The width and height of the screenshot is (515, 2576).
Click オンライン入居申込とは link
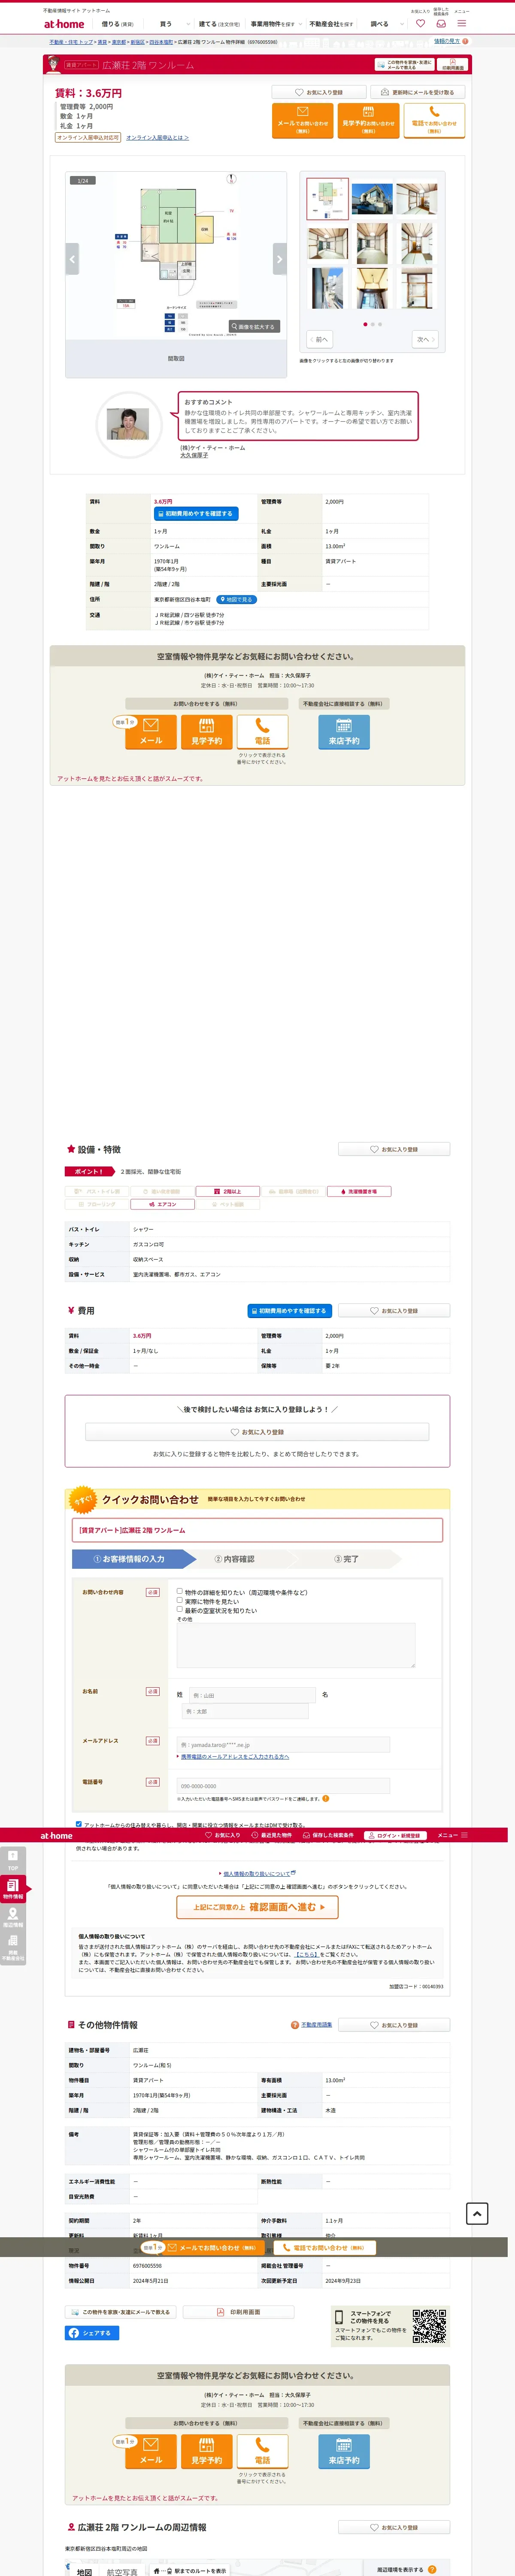pos(157,138)
